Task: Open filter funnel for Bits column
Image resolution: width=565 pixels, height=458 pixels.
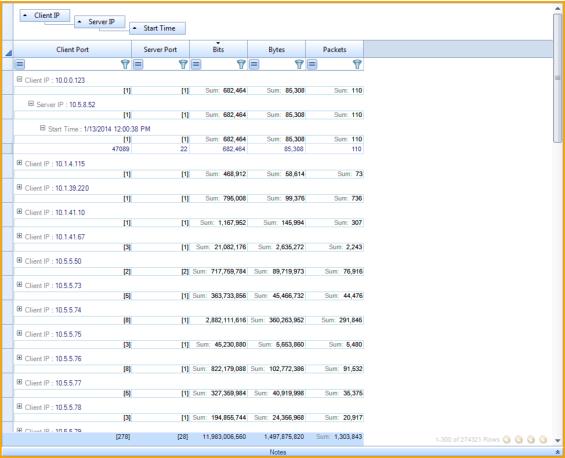Action: 241,65
